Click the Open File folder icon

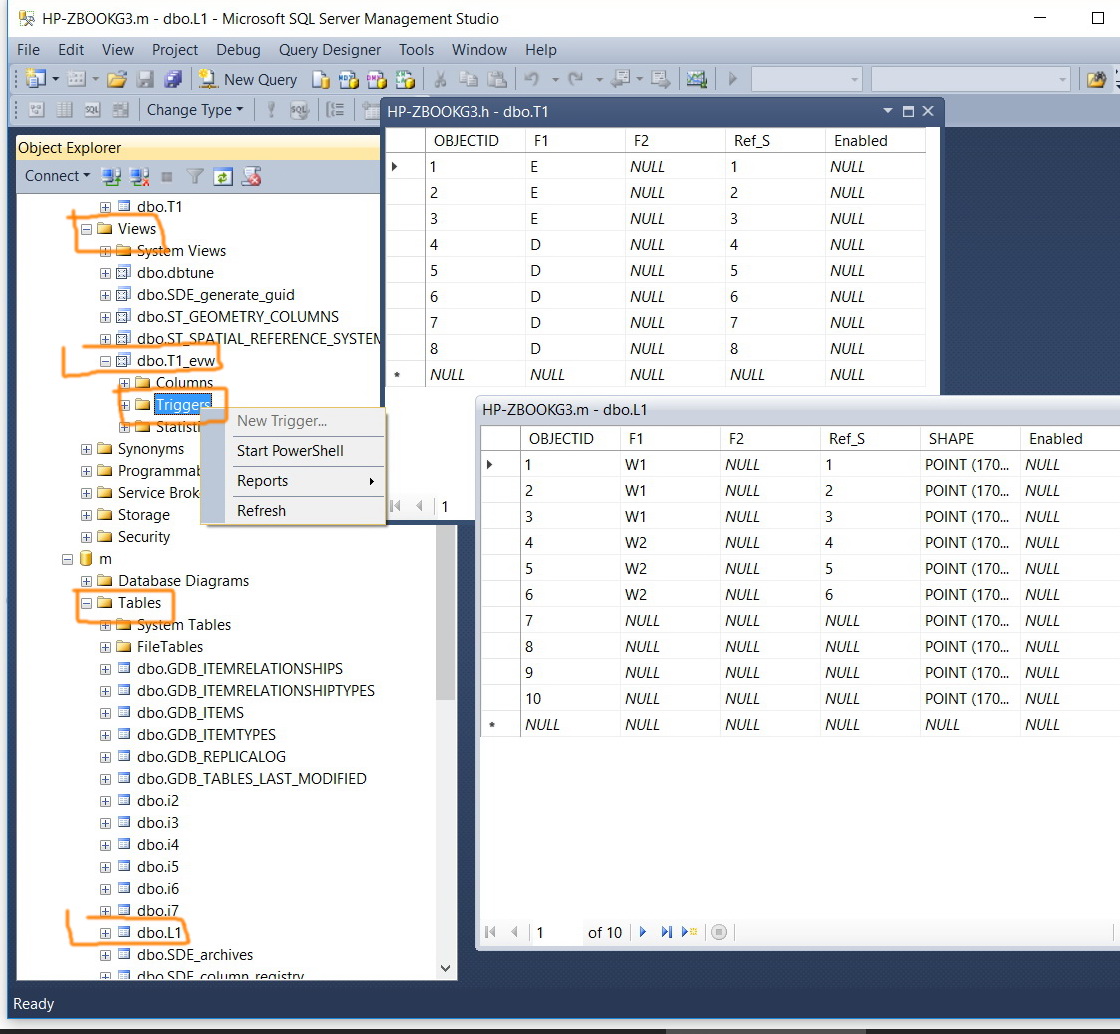pyautogui.click(x=117, y=79)
